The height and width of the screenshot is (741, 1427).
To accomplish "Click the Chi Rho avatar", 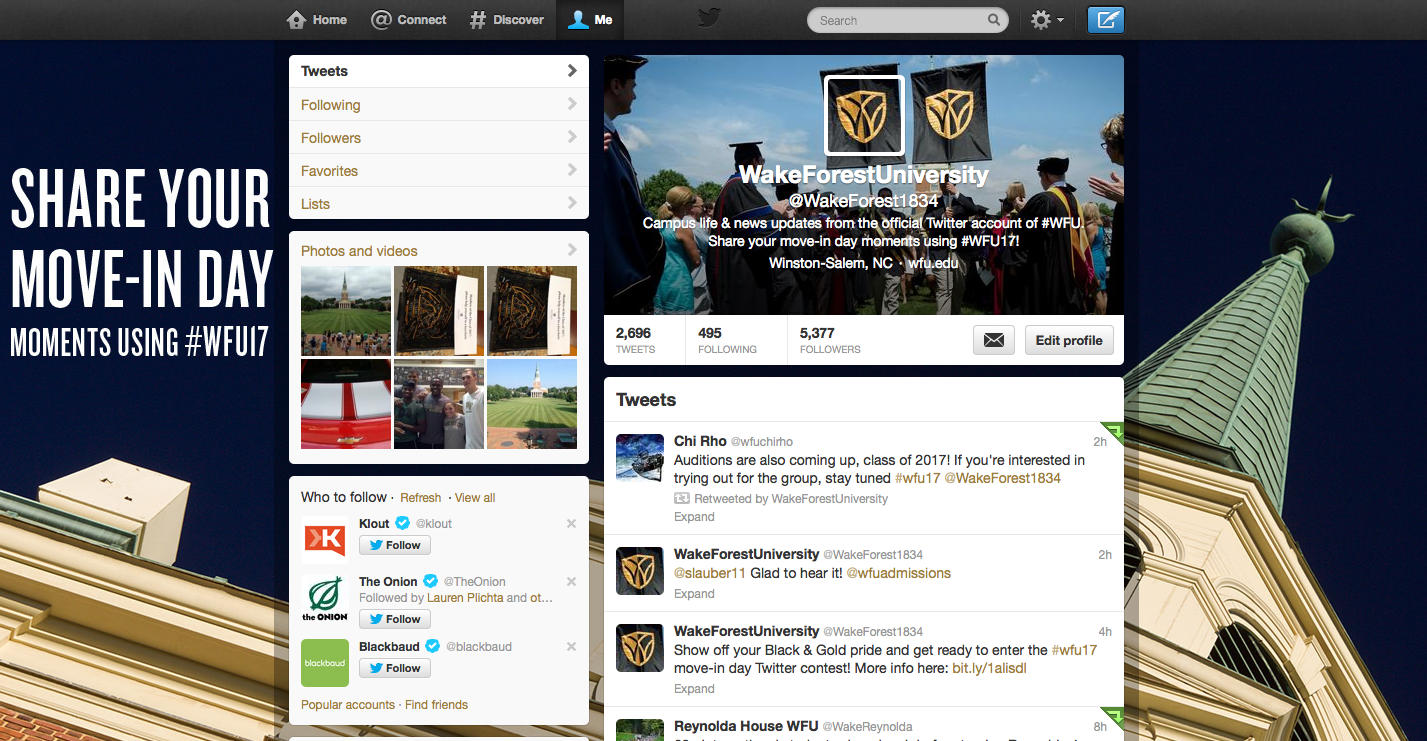I will 640,458.
